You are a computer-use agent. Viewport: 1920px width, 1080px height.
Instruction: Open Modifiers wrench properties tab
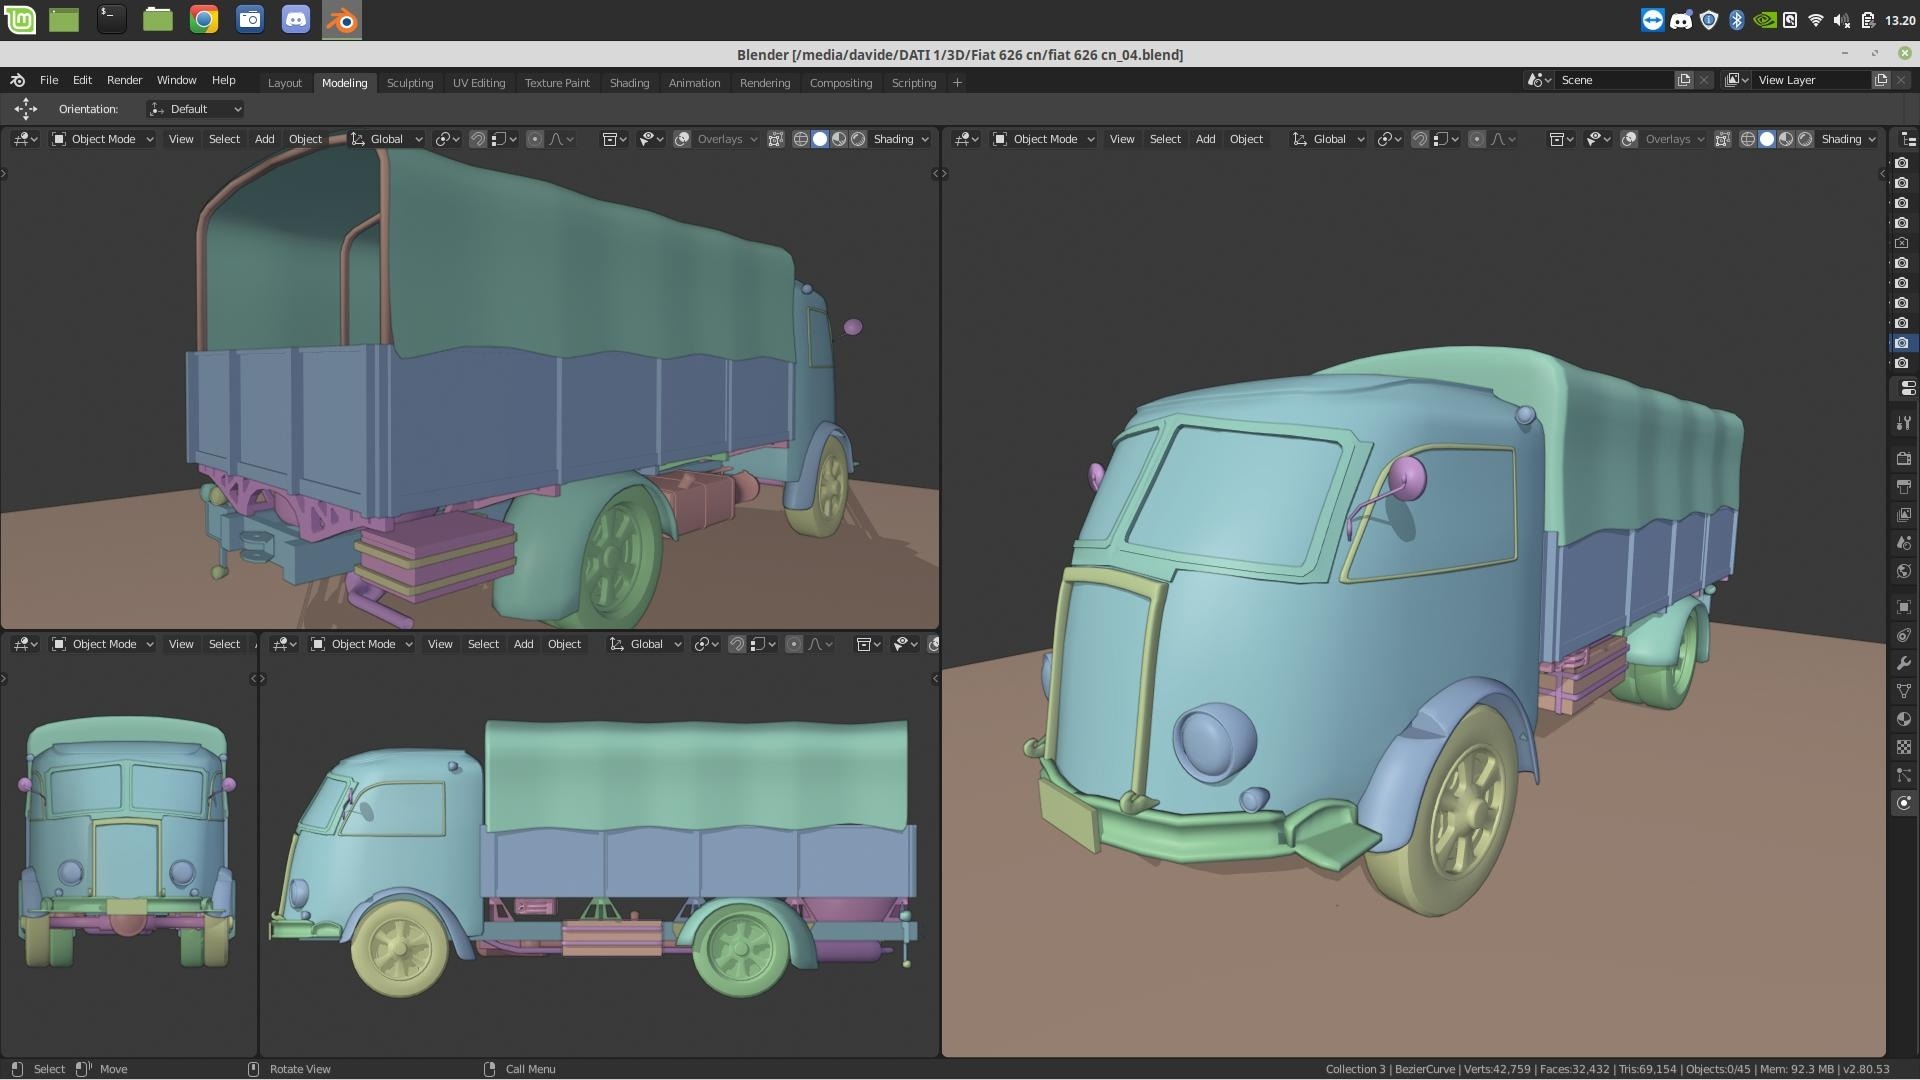pos(1903,663)
